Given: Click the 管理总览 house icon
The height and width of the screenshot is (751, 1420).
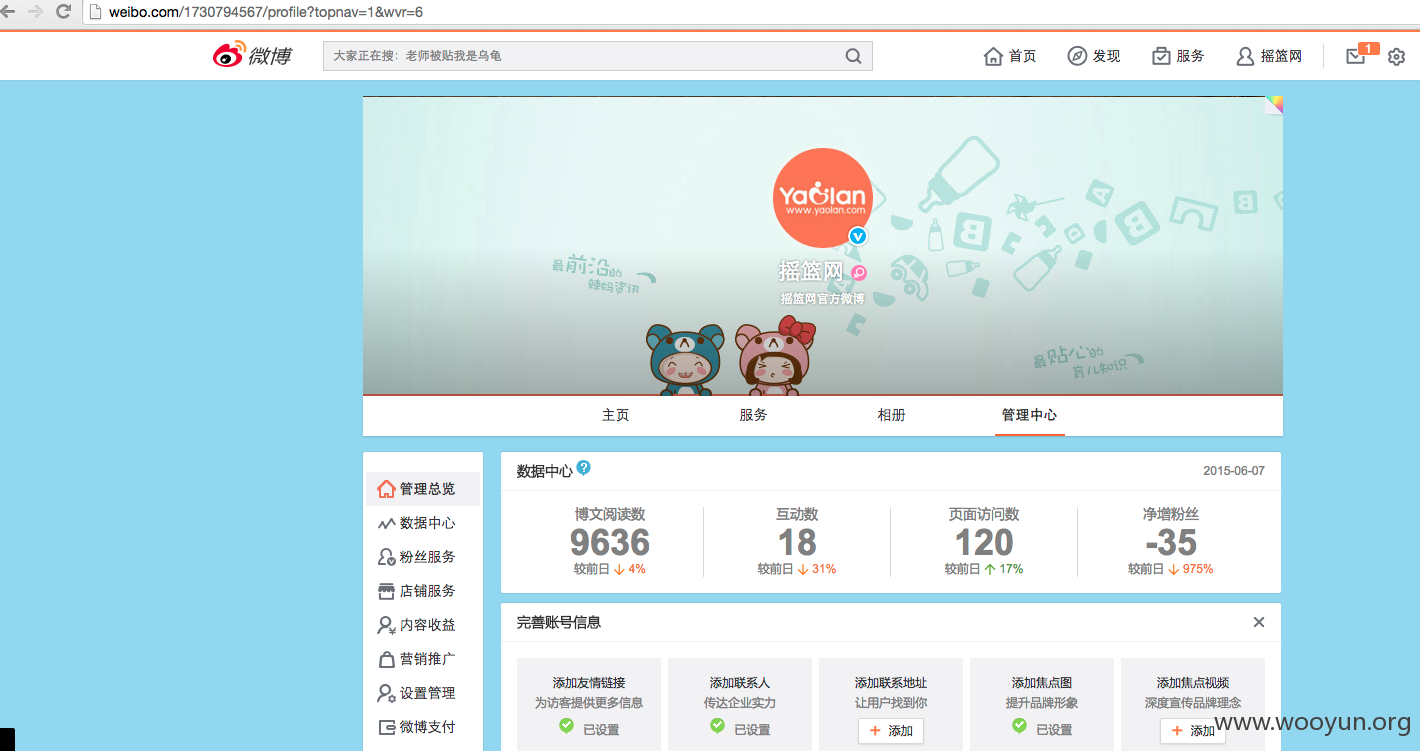Looking at the screenshot, I should pos(386,489).
